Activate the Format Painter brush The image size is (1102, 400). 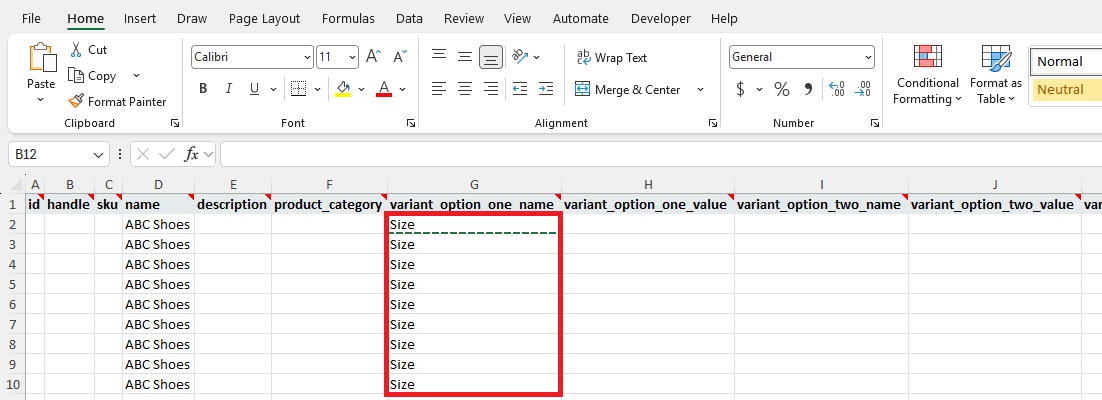(x=76, y=101)
